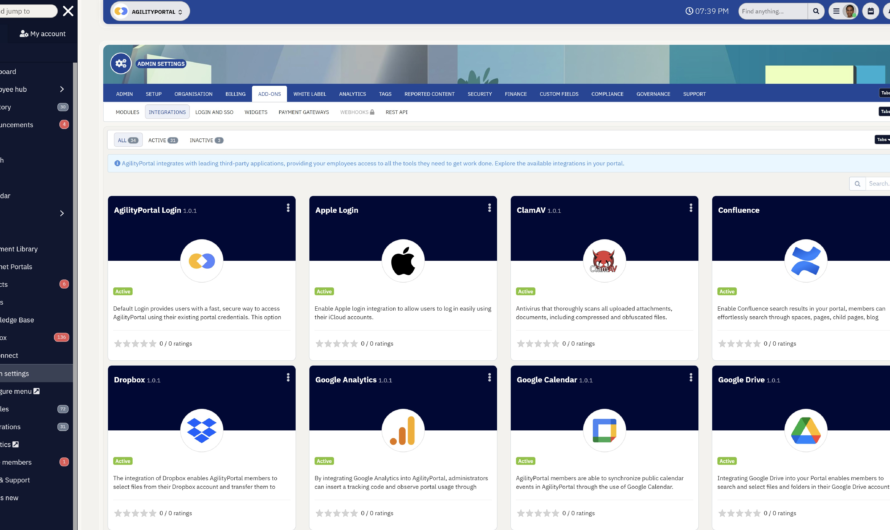Image resolution: width=890 pixels, height=530 pixels.
Task: Click the AgilityPortal Login logo icon
Action: pyautogui.click(x=201, y=260)
